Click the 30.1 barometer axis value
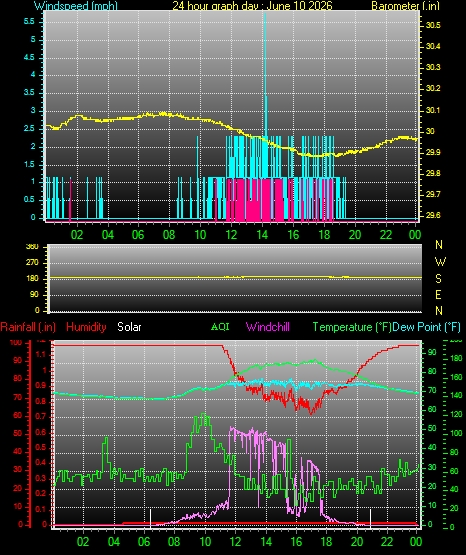The width and height of the screenshot is (466, 555). [x=433, y=110]
